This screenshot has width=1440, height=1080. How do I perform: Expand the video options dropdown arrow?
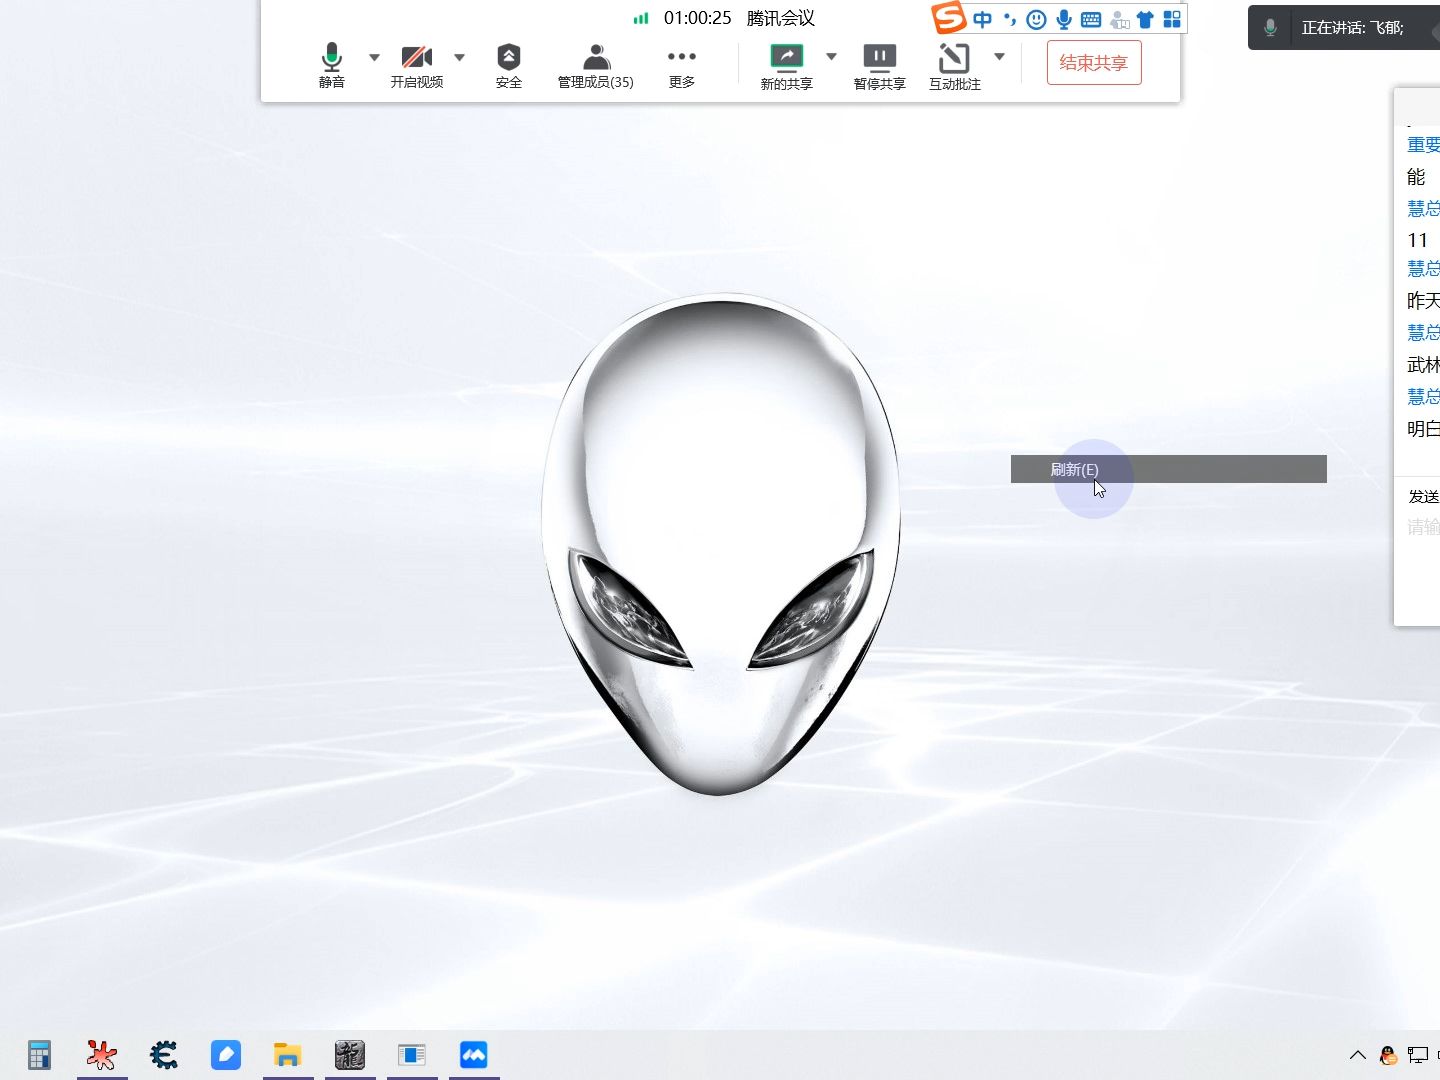point(459,57)
